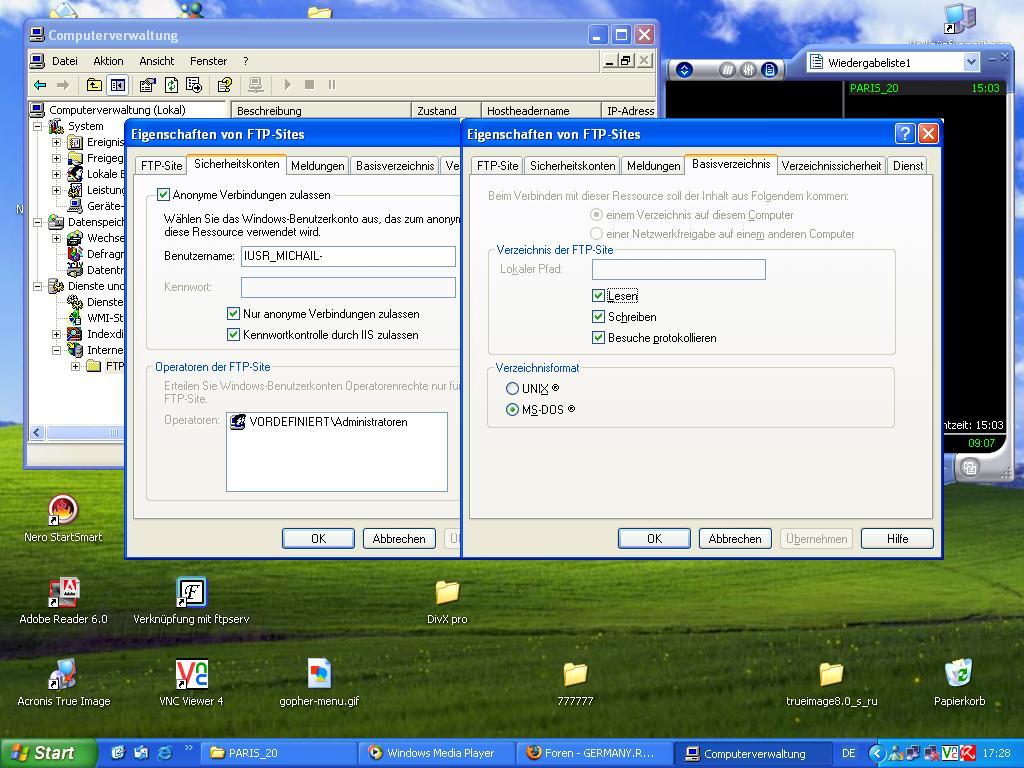Click the help icon in Computerverwaltung toolbar

point(225,85)
